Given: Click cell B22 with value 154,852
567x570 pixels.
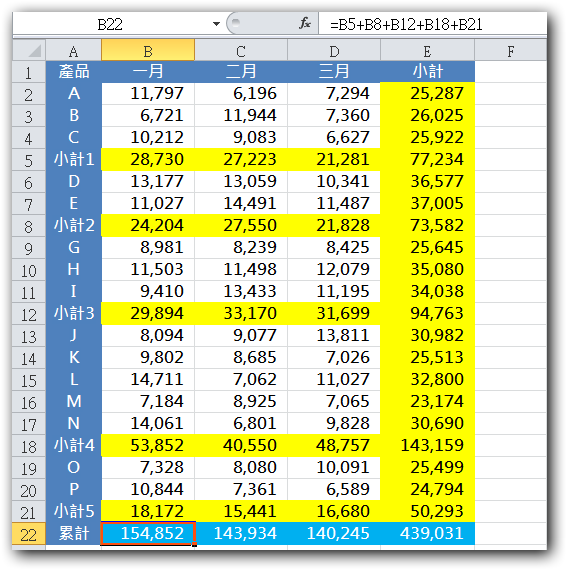Looking at the screenshot, I should click(x=148, y=534).
